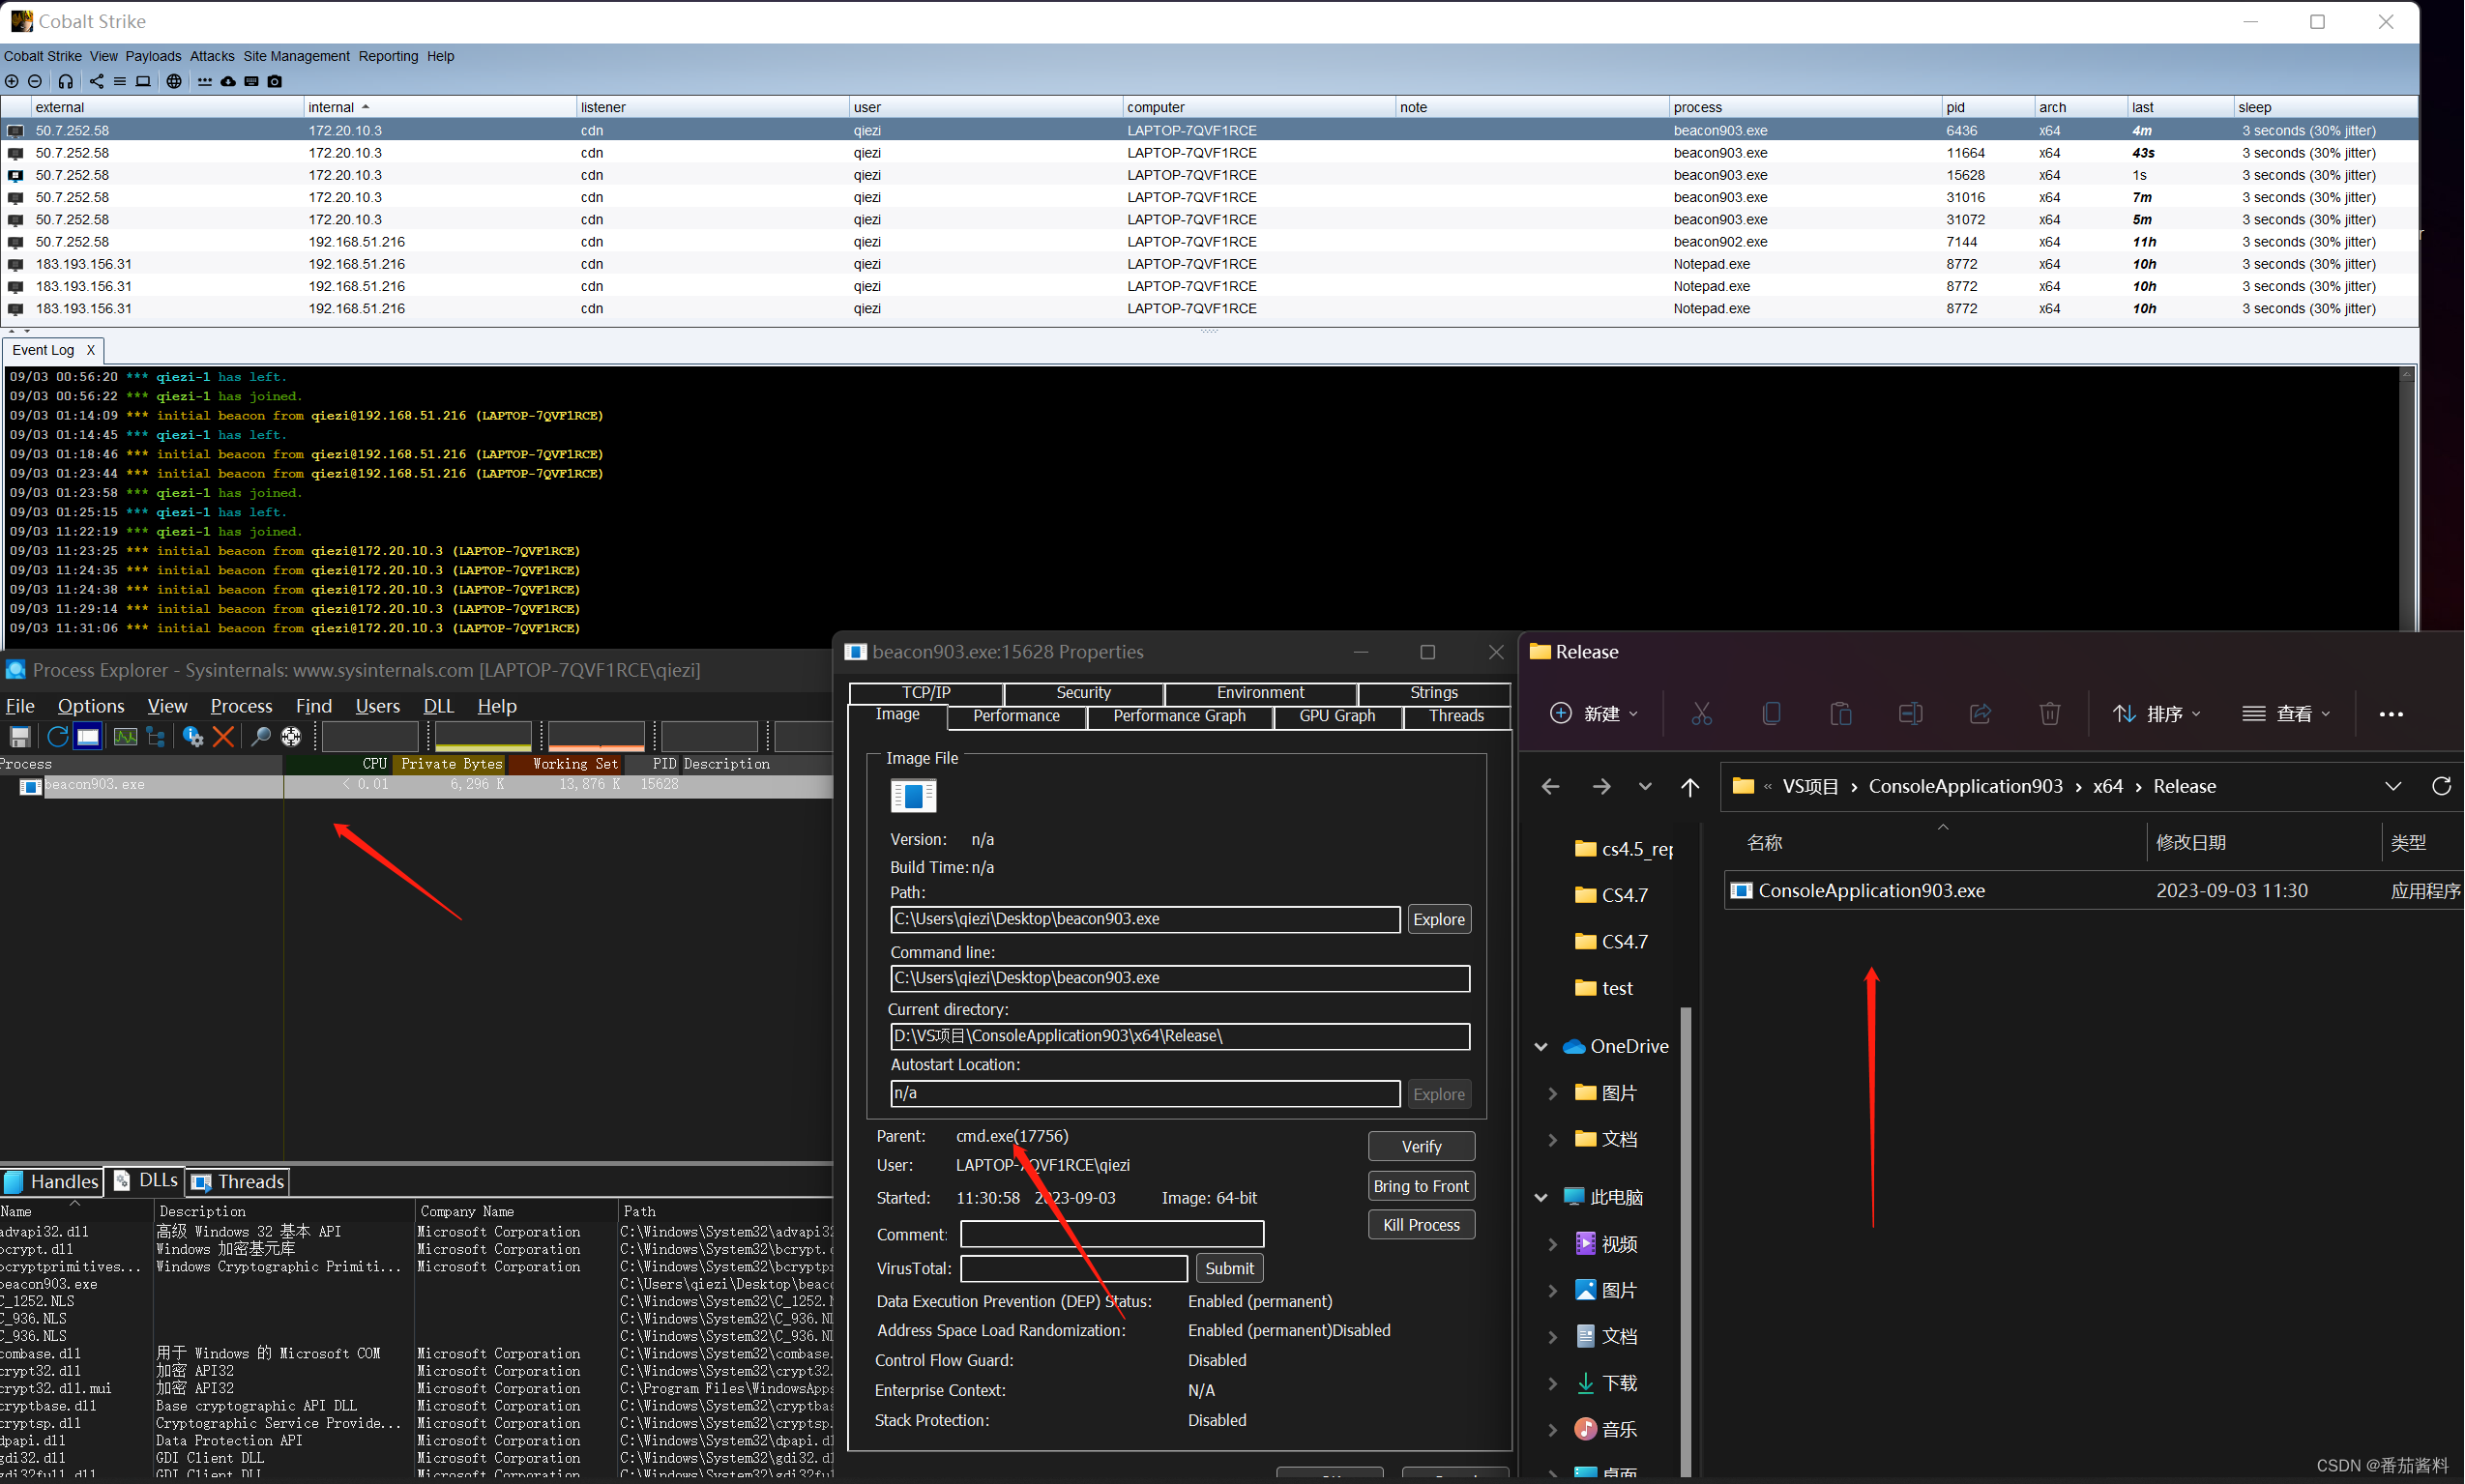Click the Delete trash icon in Release window
This screenshot has height=1484, width=2465.
pos(2050,714)
